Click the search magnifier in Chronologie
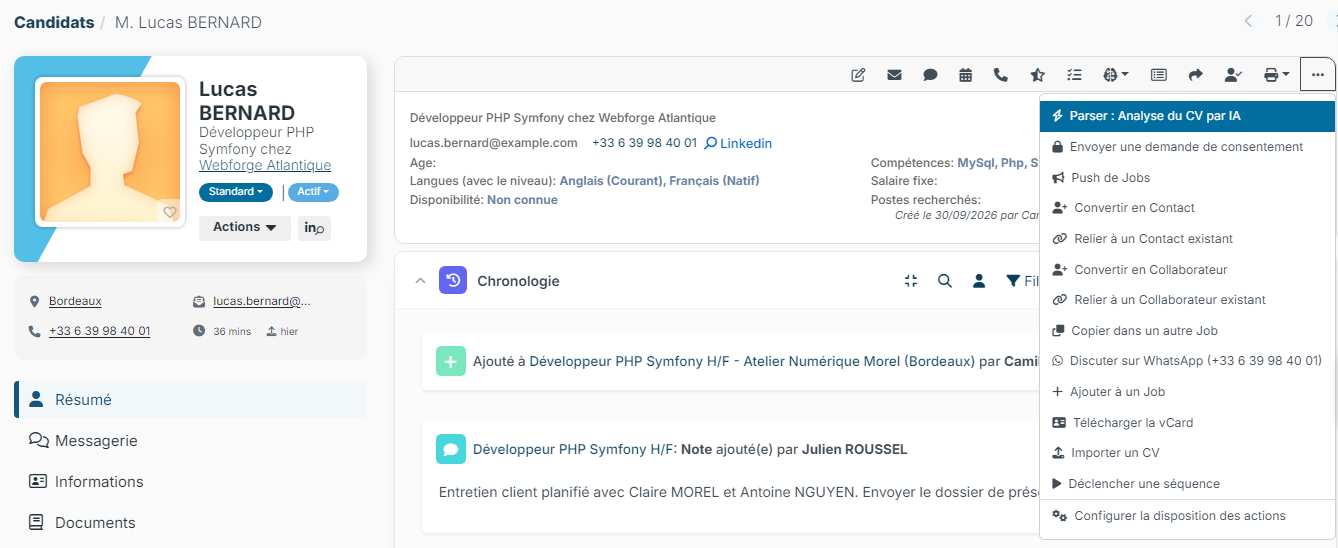 click(944, 281)
